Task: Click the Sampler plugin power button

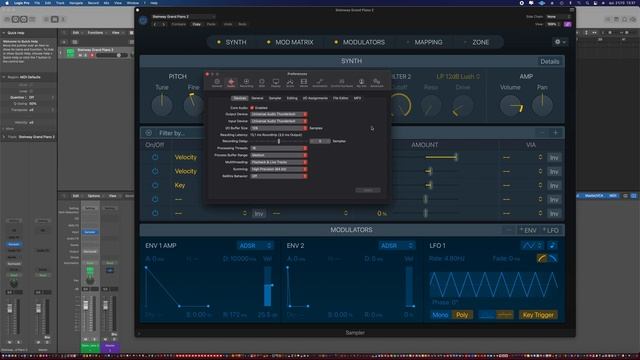Action: pos(143,20)
